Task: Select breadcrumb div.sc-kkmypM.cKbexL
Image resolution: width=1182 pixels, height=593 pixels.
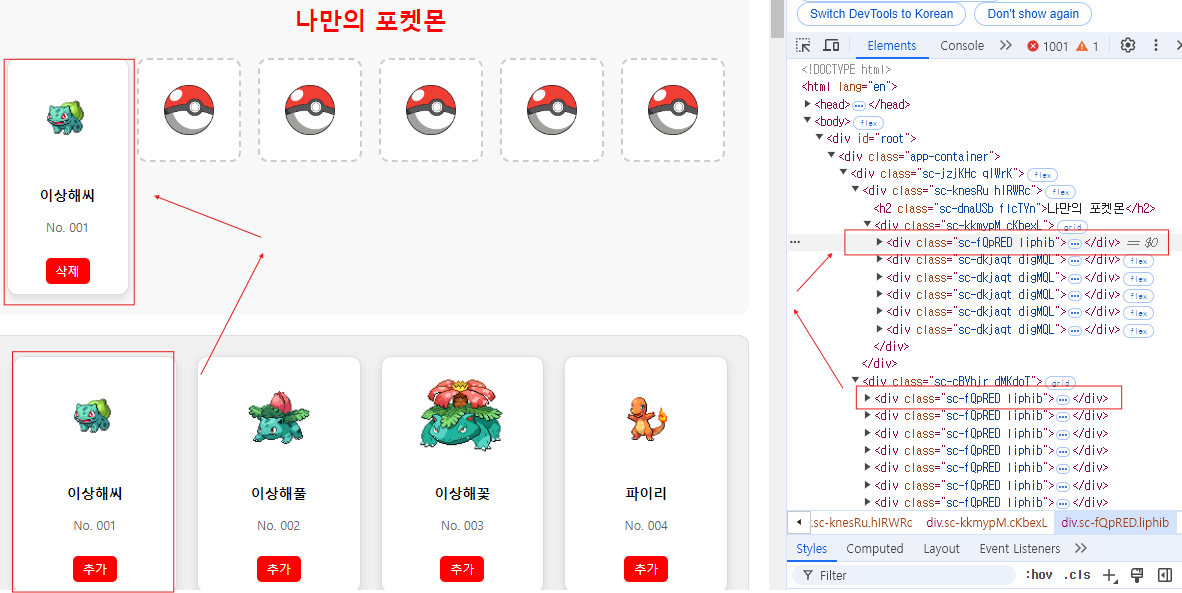Action: coord(986,522)
